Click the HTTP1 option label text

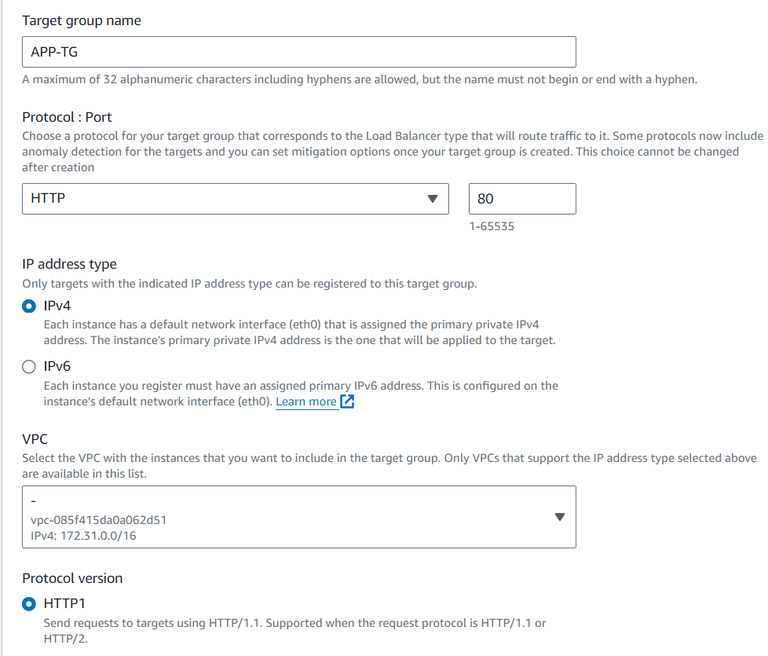click(x=66, y=603)
